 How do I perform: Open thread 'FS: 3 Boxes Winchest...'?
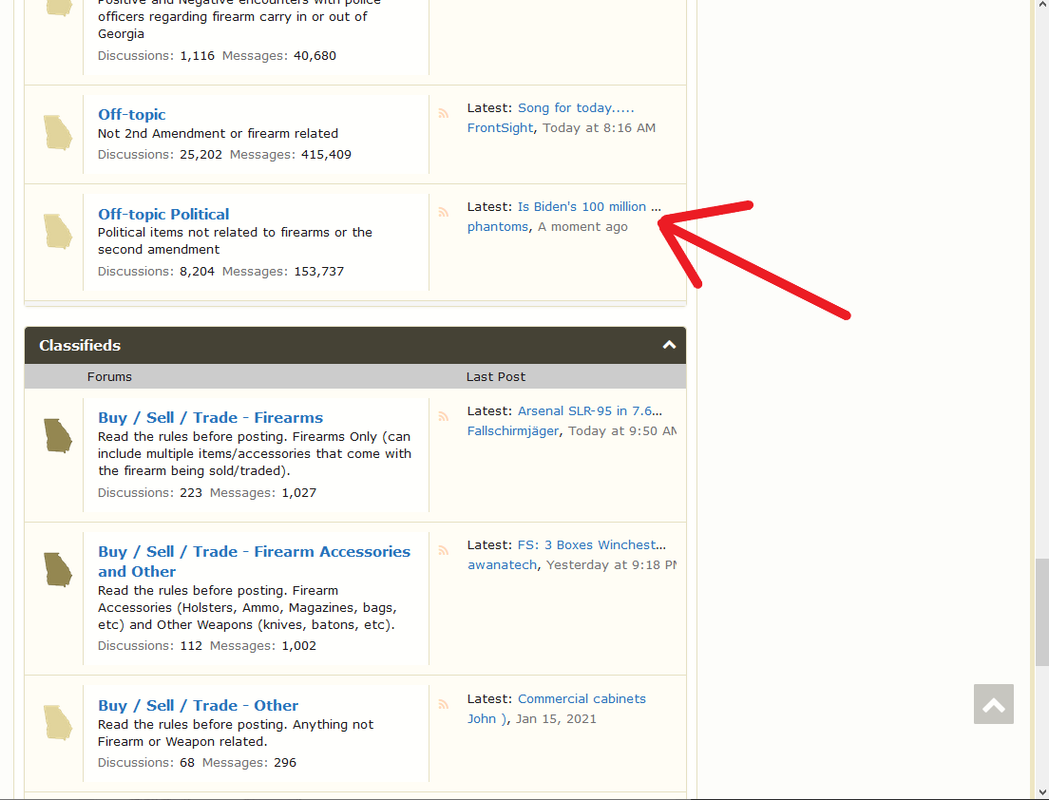592,544
